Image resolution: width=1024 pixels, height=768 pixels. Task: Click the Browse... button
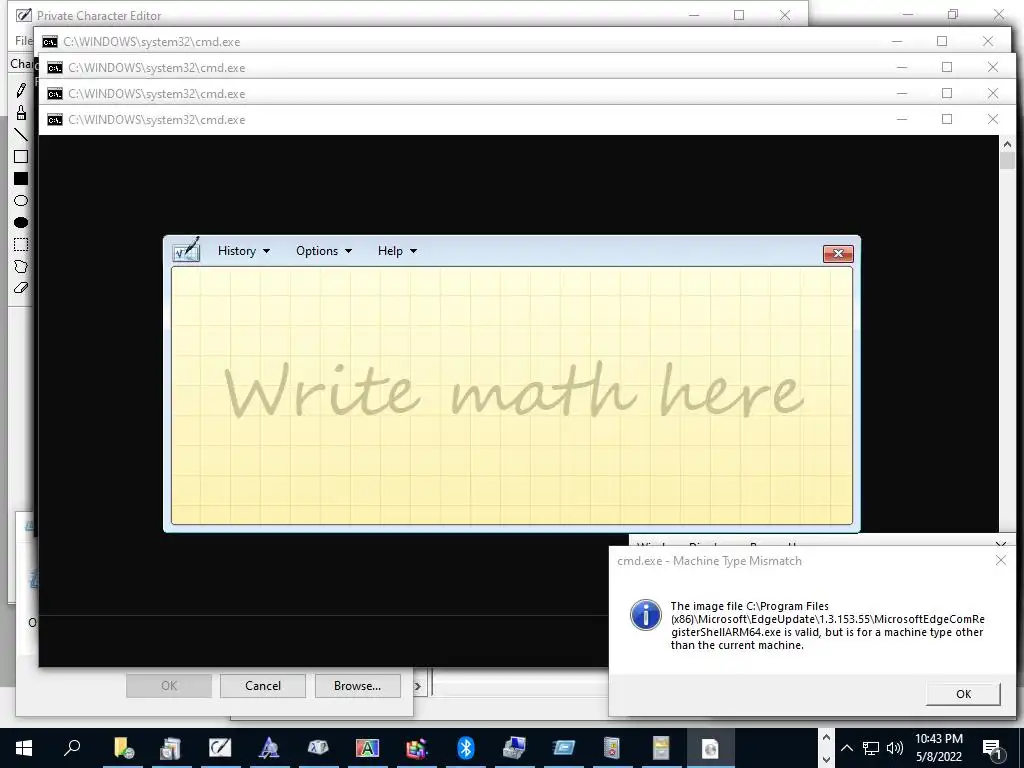(357, 686)
